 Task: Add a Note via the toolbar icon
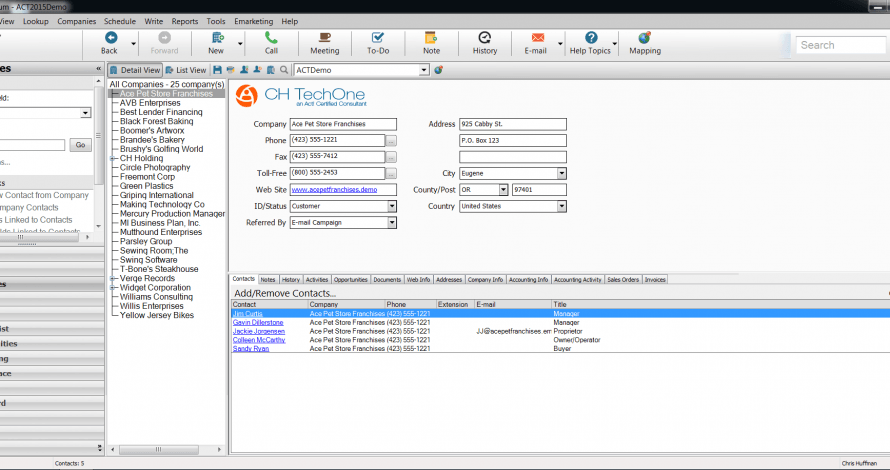[x=431, y=37]
